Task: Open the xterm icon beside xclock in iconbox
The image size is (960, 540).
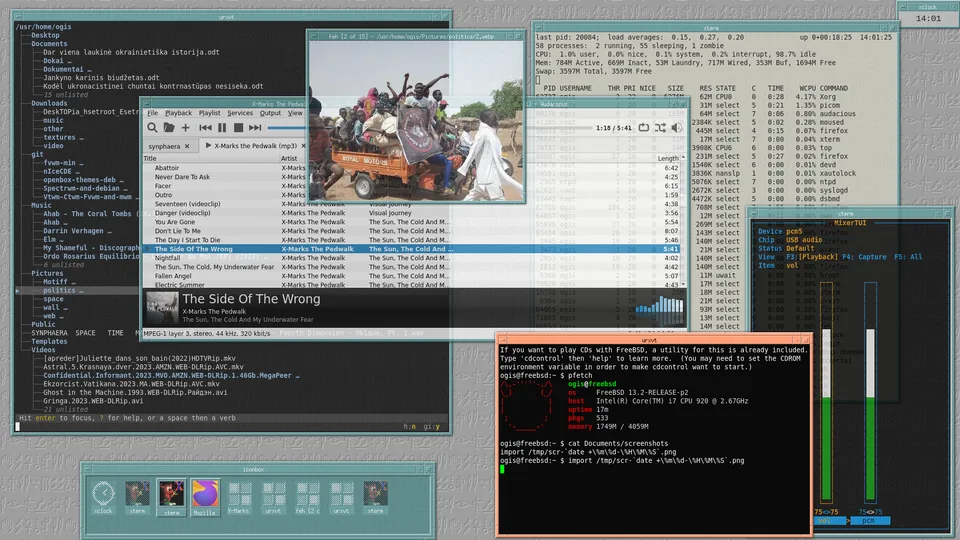Action: [137, 497]
